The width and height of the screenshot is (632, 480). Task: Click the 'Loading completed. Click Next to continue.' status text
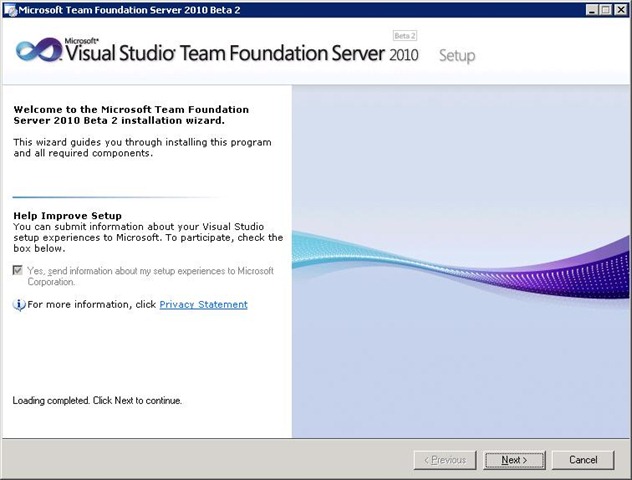coord(97,400)
